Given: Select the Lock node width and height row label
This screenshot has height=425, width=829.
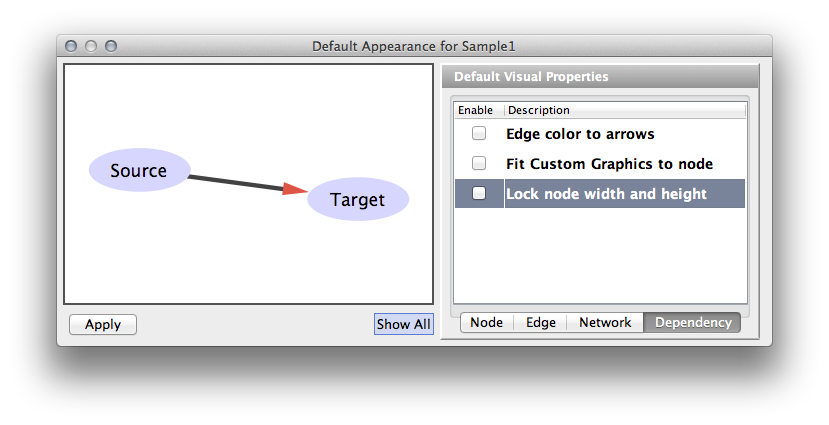Looking at the screenshot, I should click(x=606, y=193).
